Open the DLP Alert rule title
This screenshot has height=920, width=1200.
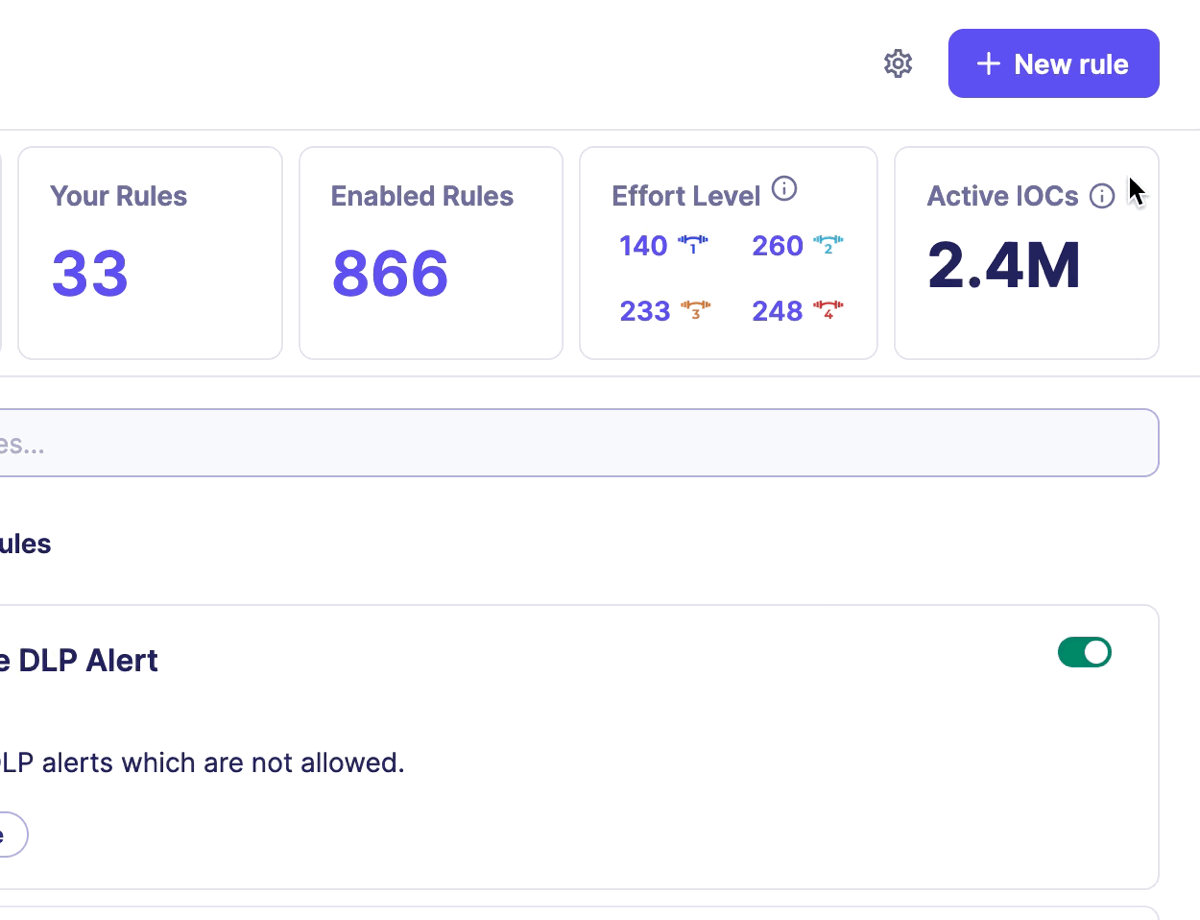78,661
